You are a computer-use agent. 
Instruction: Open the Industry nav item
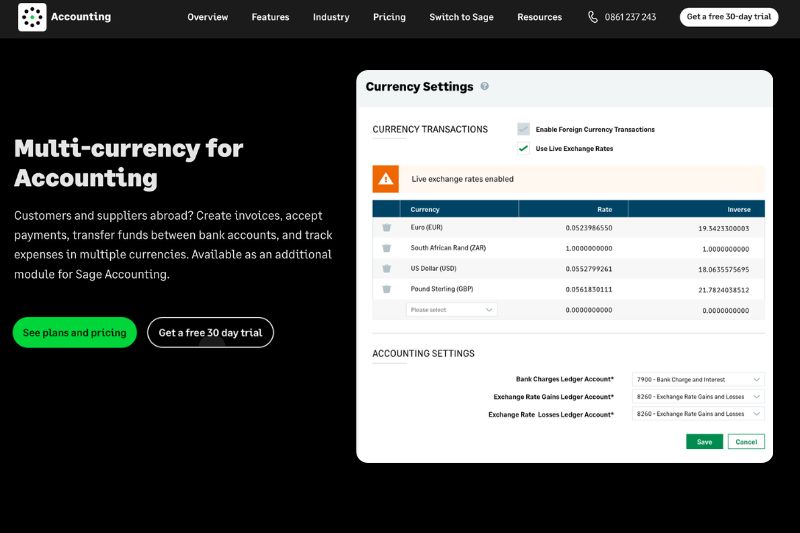(331, 17)
